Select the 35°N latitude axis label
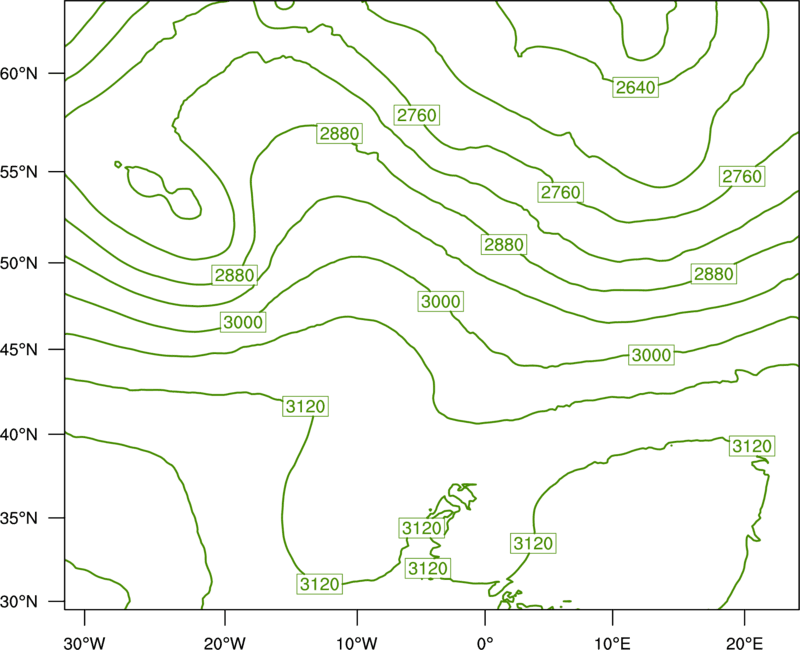 pos(19,518)
